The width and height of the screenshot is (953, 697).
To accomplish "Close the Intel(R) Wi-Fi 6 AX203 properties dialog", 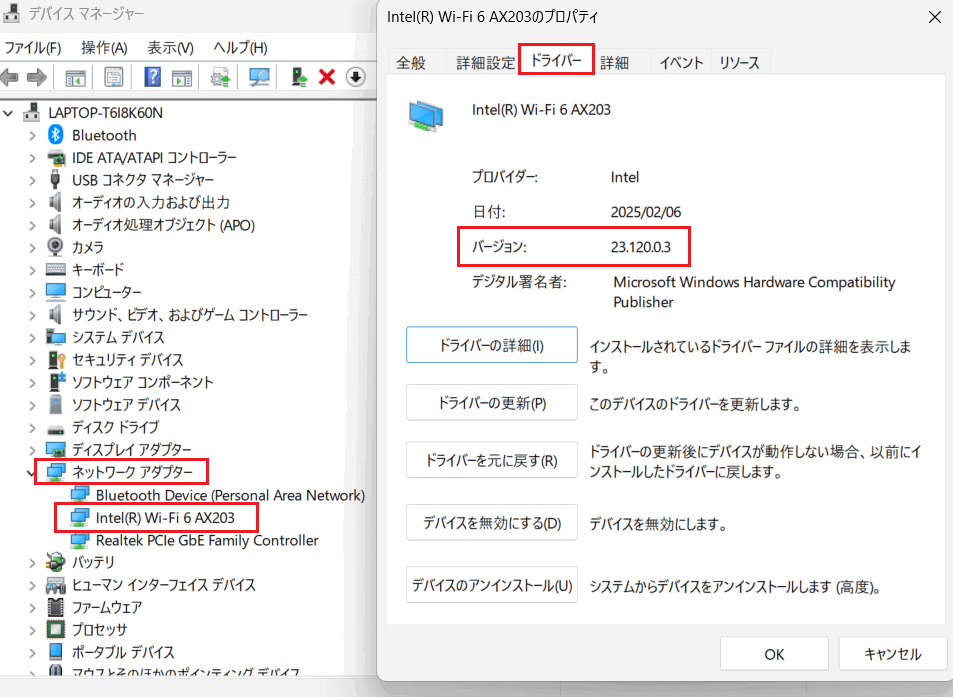I will click(935, 17).
